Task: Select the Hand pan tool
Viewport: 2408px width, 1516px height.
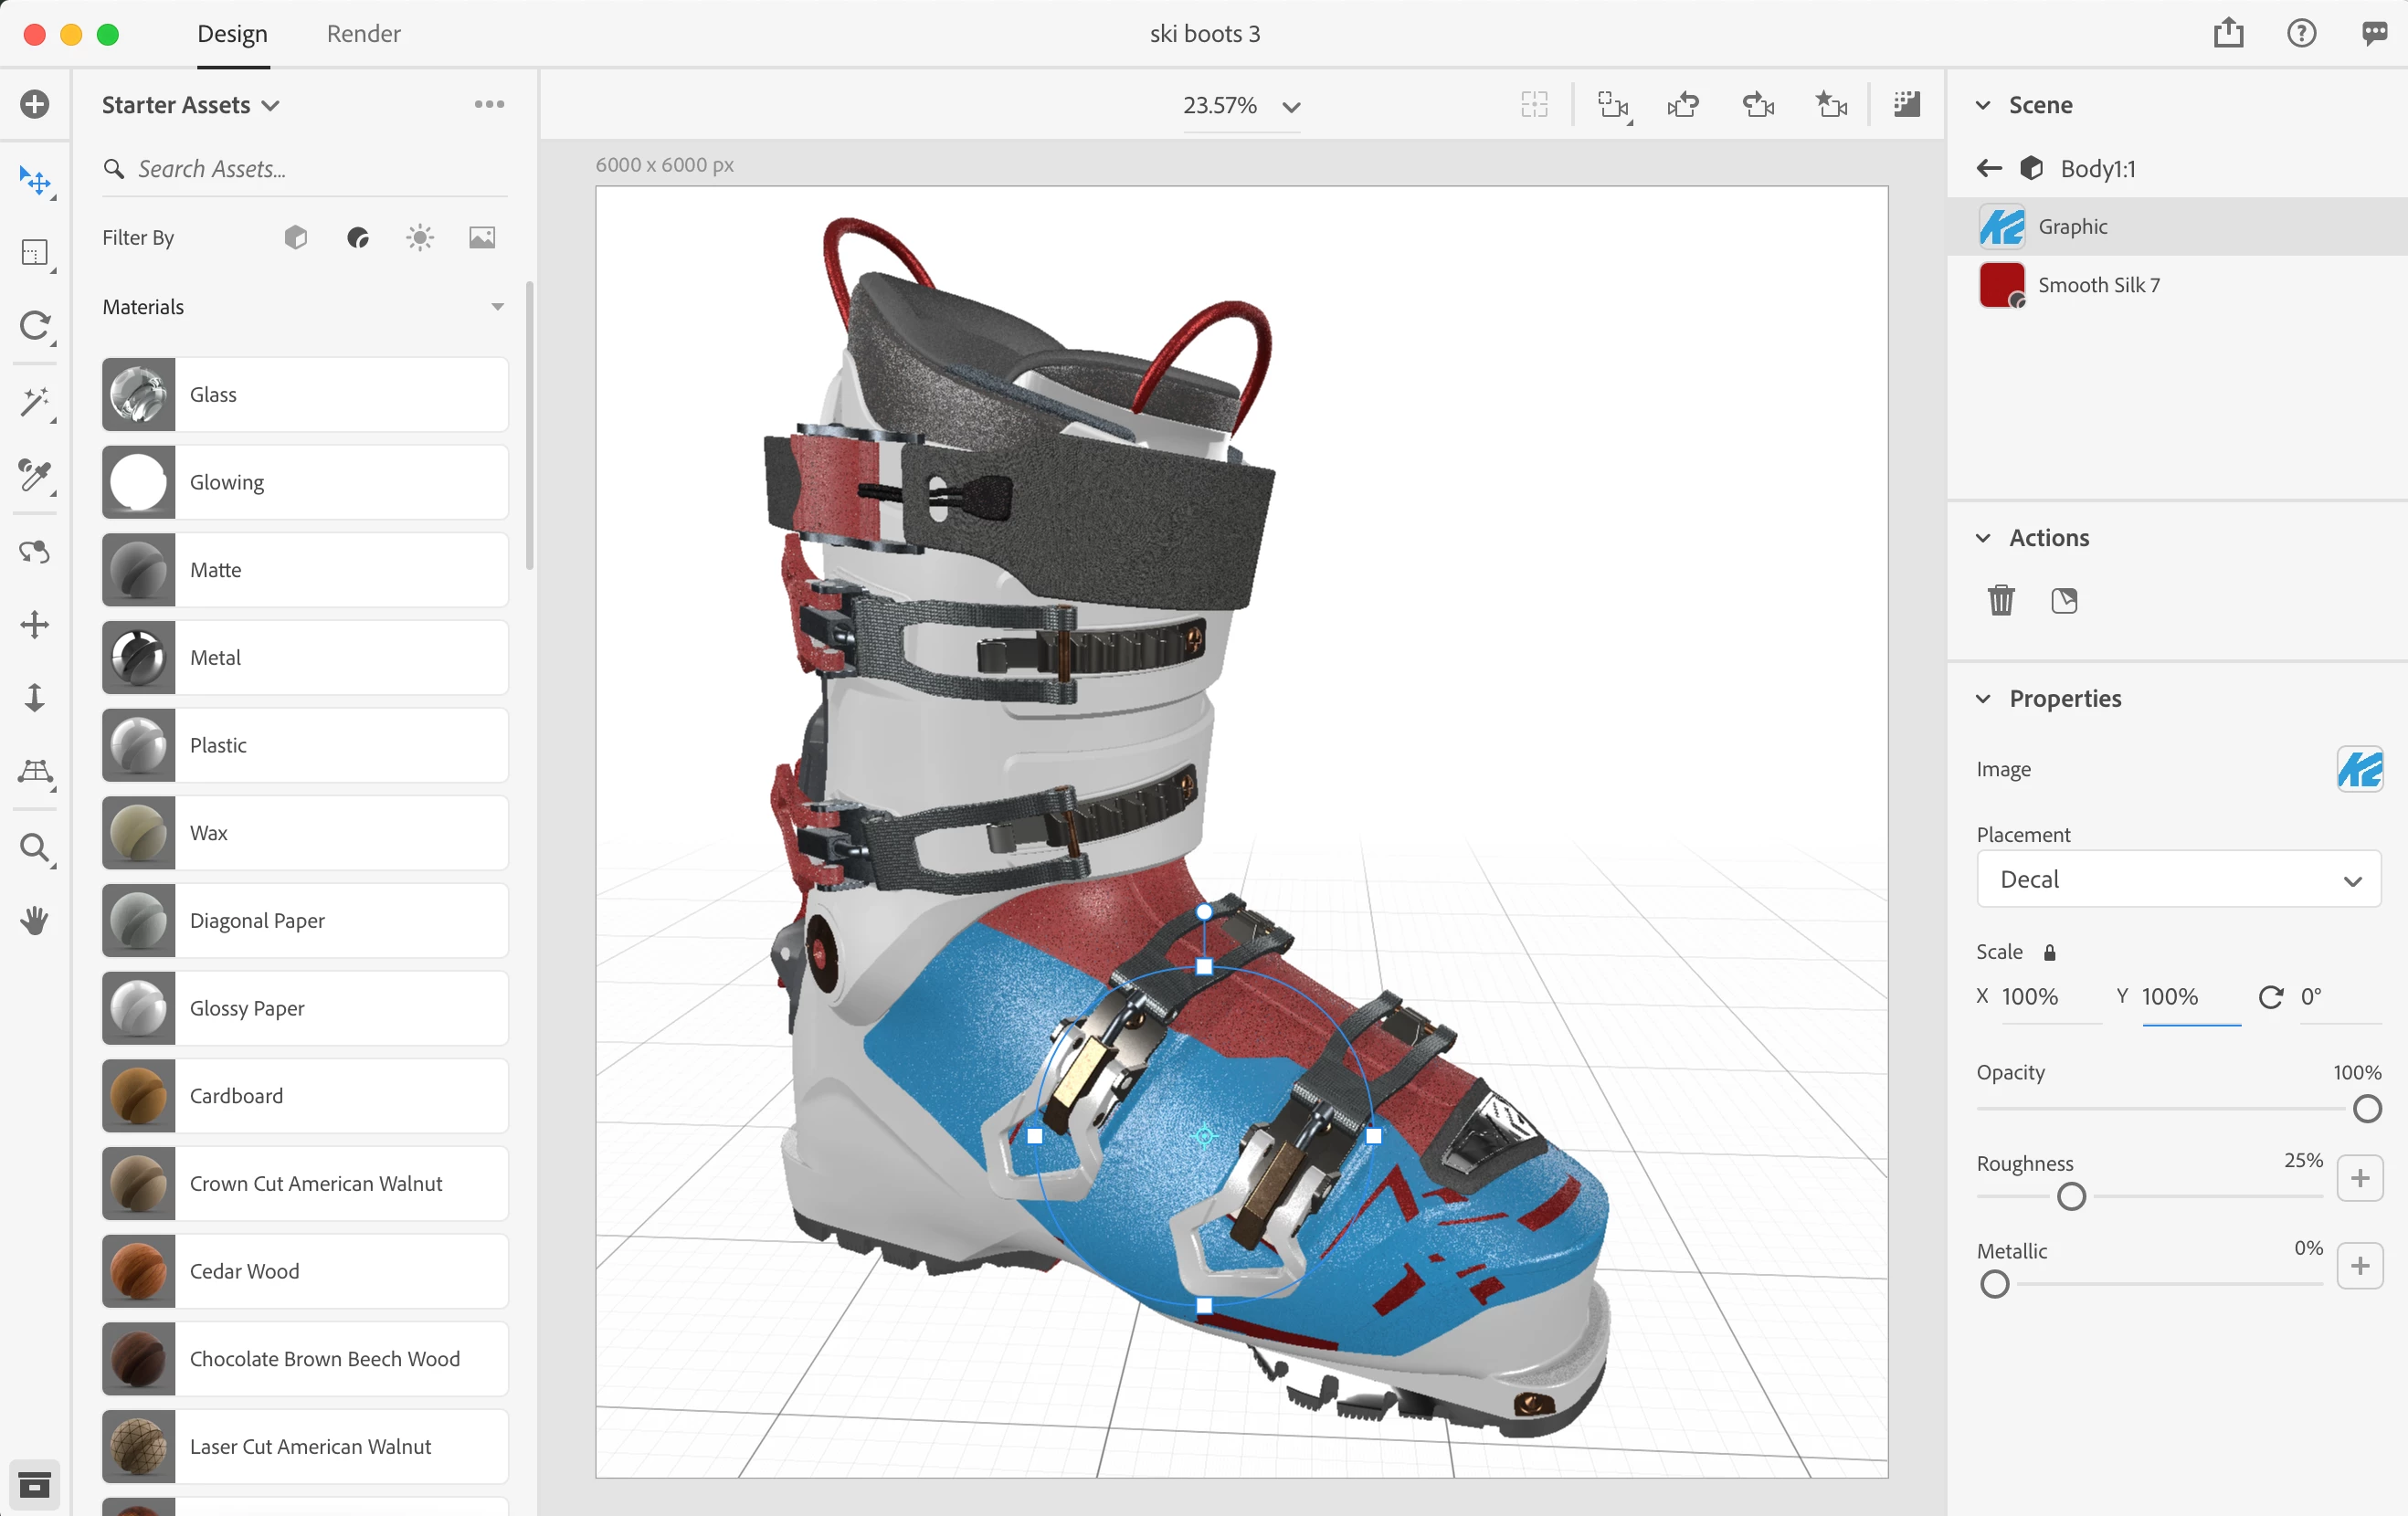Action: pos(35,920)
